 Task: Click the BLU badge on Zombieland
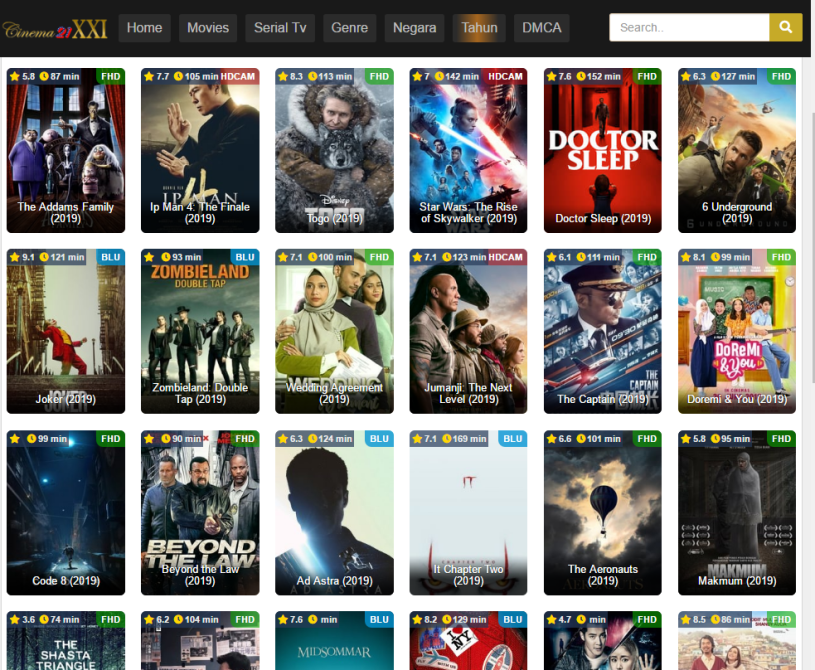pos(245,257)
